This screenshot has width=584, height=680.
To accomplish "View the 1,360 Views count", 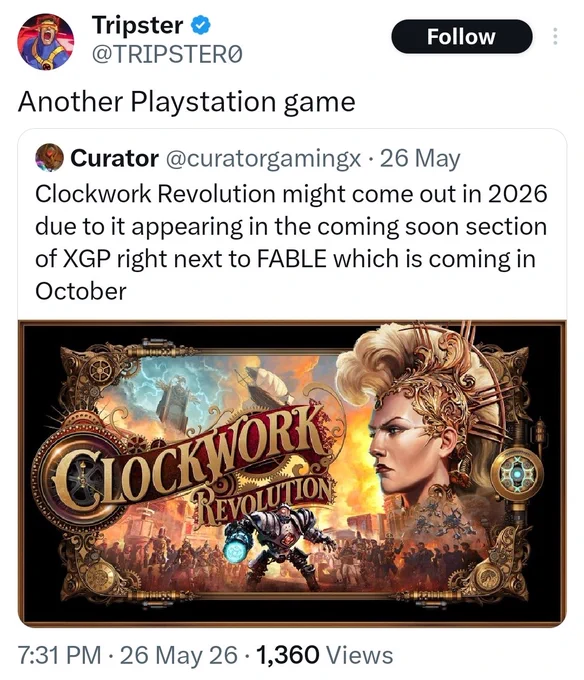I will tap(325, 654).
